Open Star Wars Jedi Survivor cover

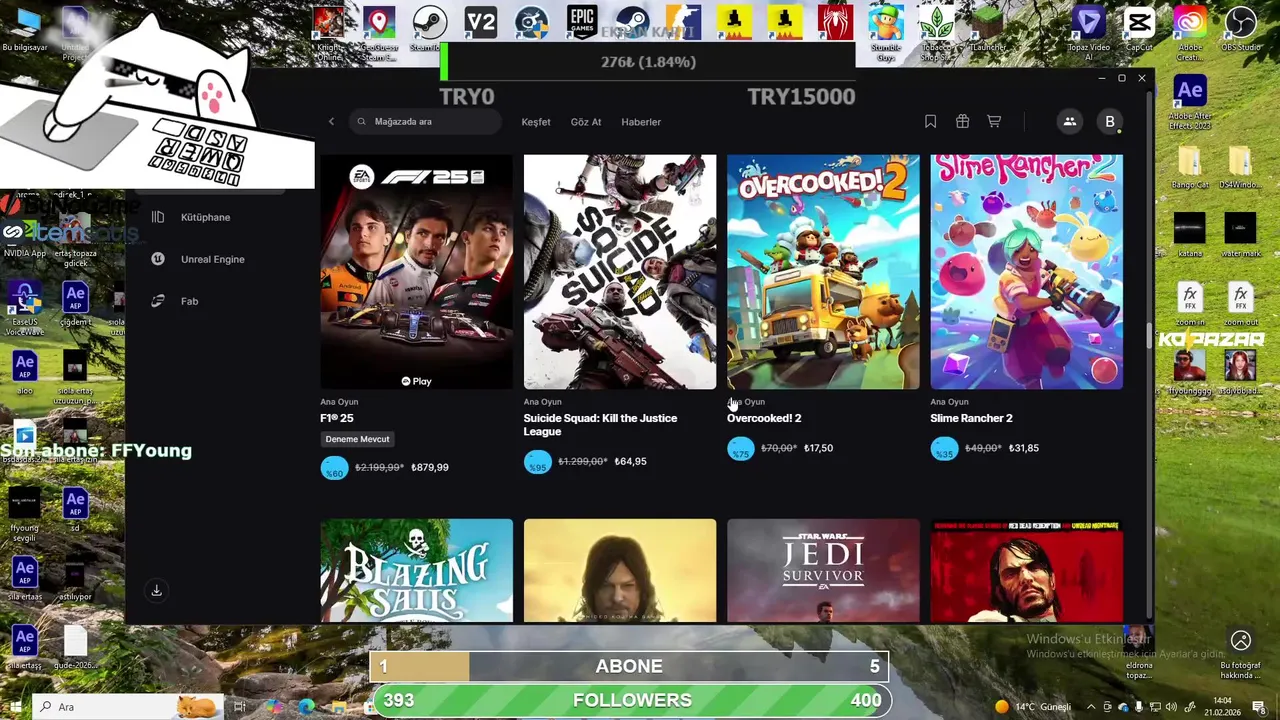[823, 570]
